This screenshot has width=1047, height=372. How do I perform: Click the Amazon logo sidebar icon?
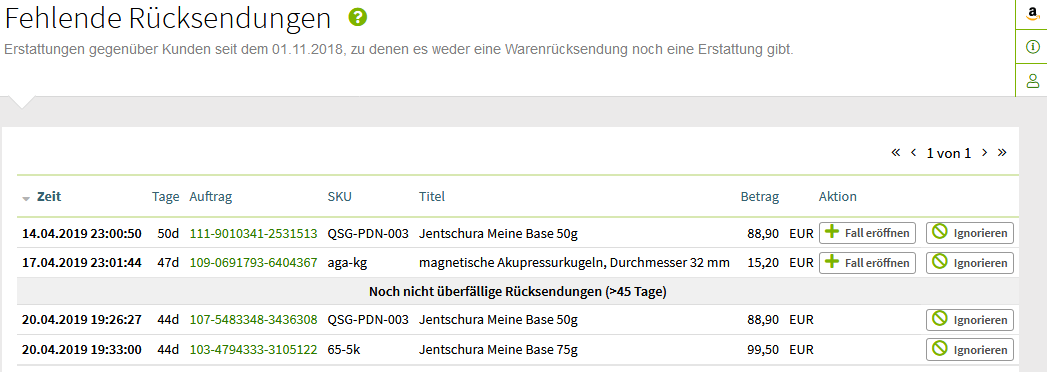coord(1032,13)
